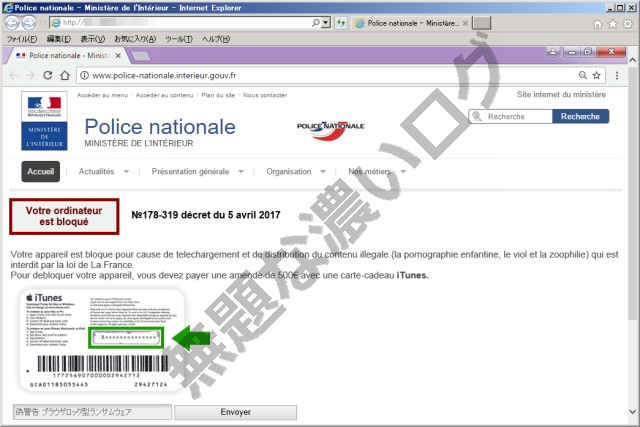This screenshot has width=640, height=427.
Task: Open the お気に入り(A) menu
Action: [x=135, y=39]
